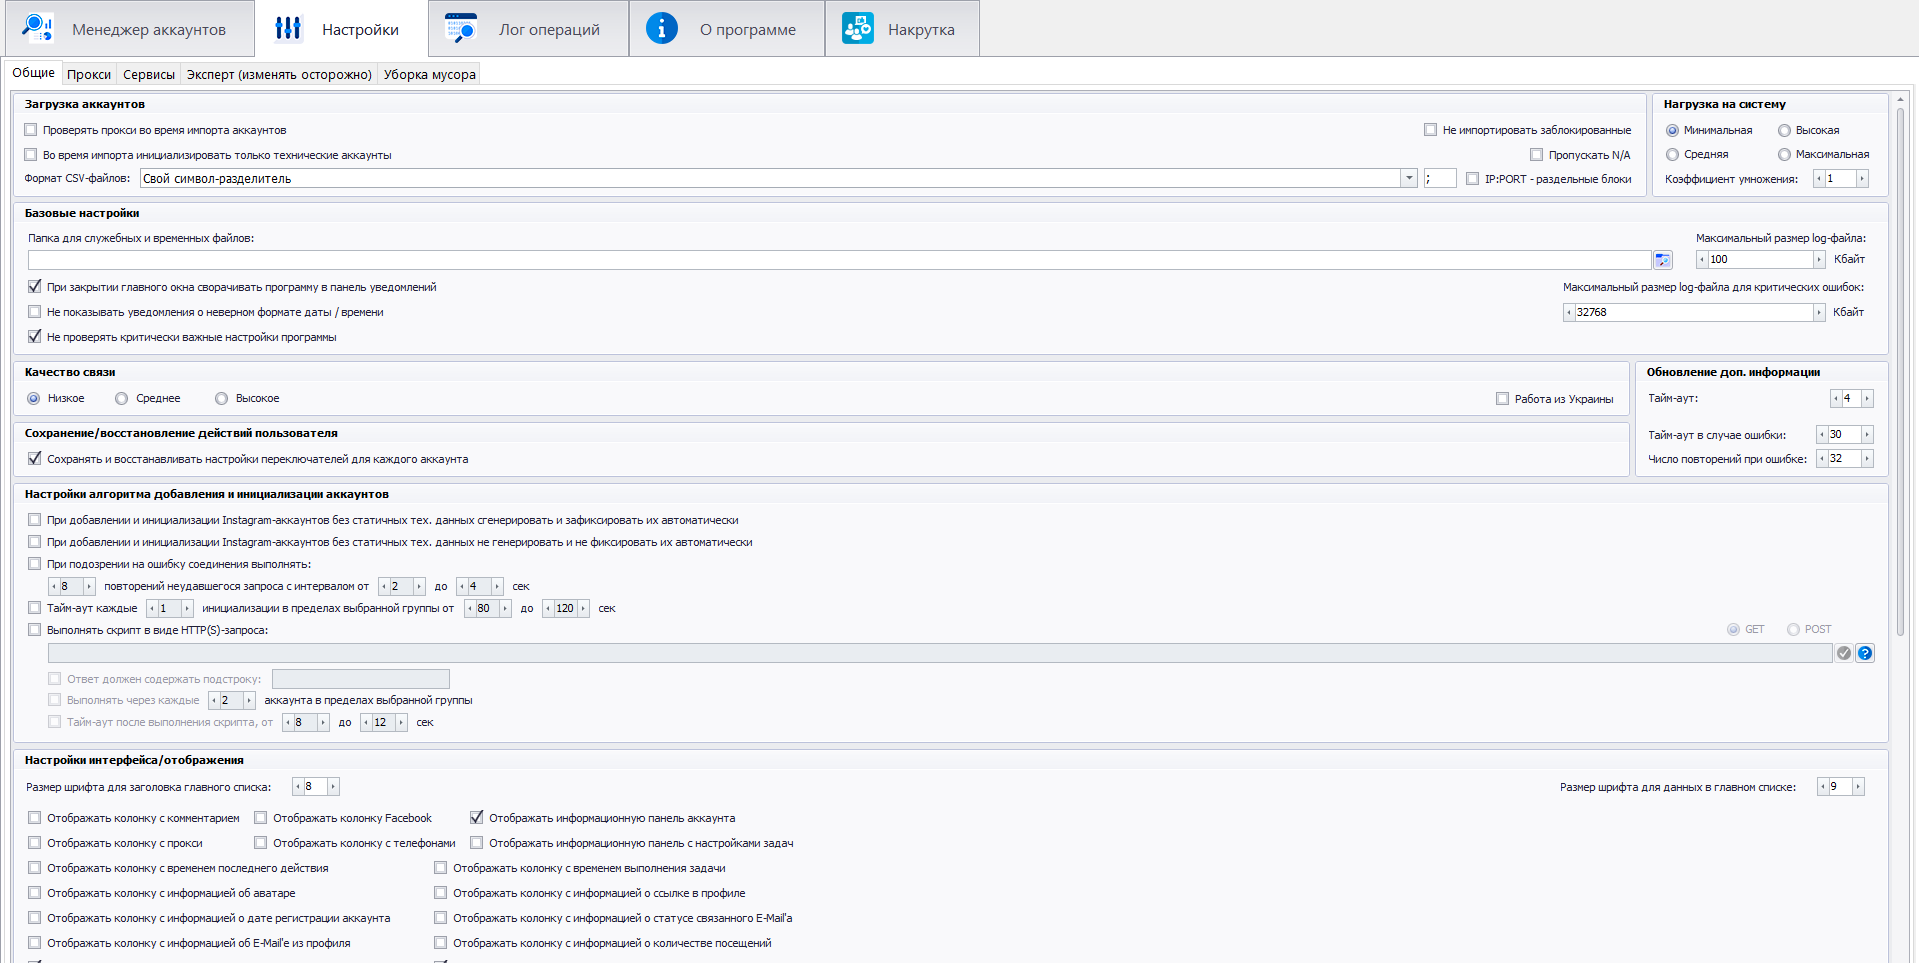
Task: Click the sliders icon of Настройки
Action: coord(288,28)
